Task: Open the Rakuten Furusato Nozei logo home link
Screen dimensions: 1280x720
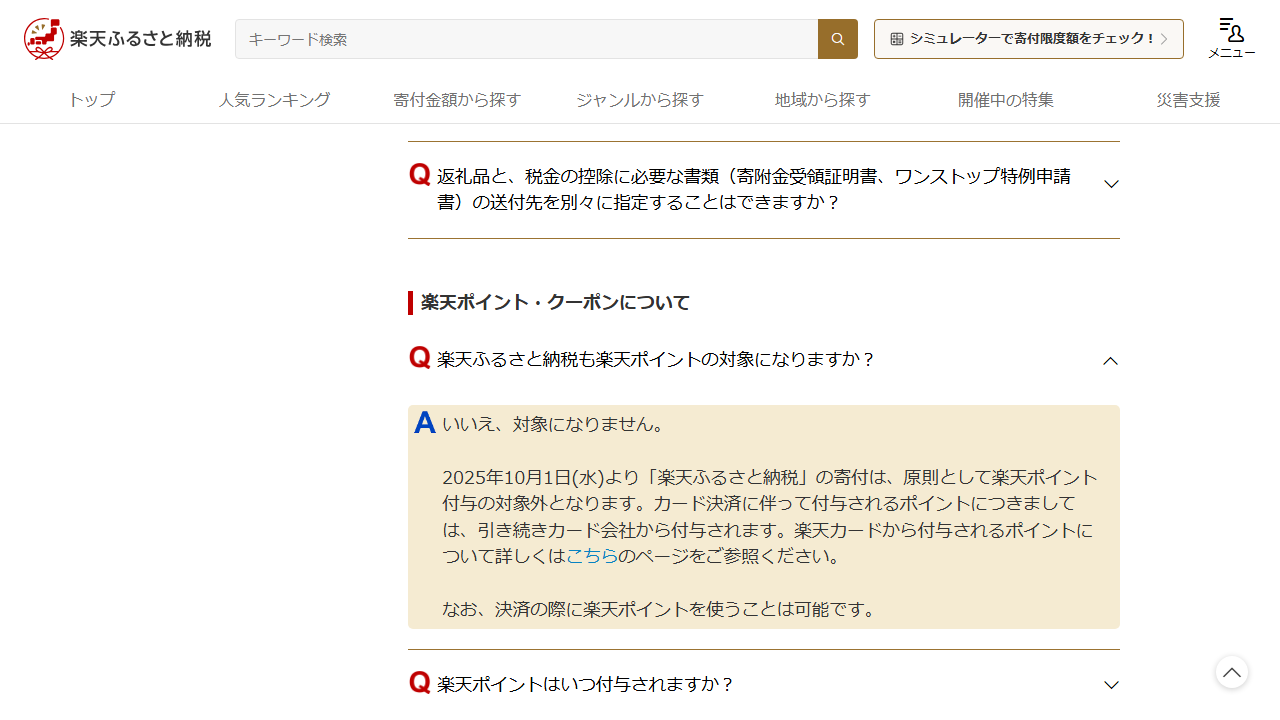Action: 118,39
